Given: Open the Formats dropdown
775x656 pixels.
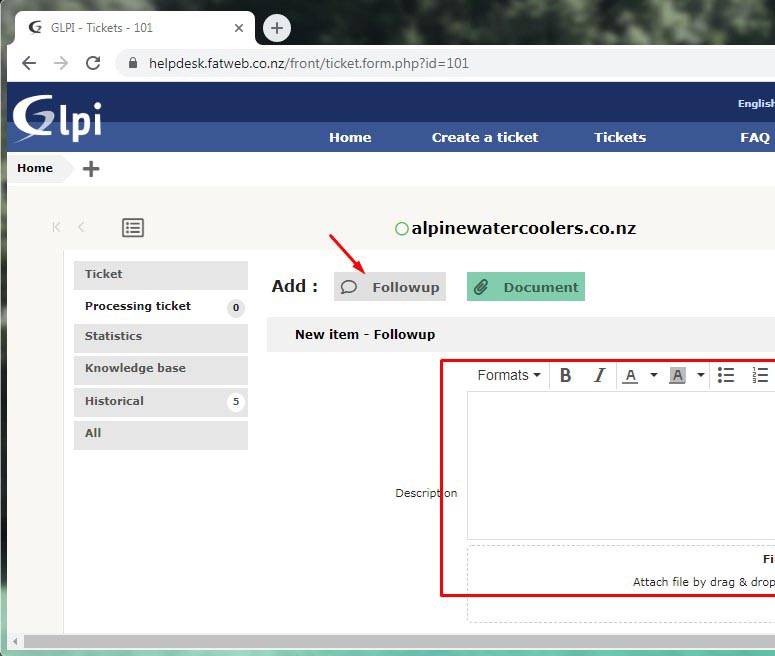Looking at the screenshot, I should tap(508, 375).
